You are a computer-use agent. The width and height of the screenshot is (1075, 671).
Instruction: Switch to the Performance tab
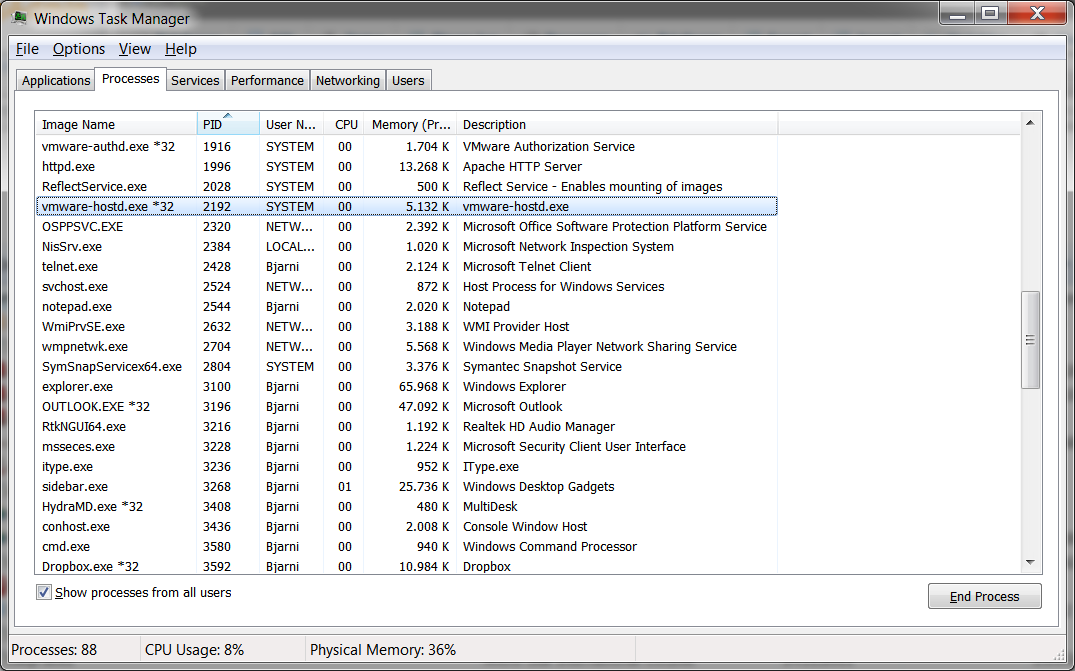coord(267,80)
